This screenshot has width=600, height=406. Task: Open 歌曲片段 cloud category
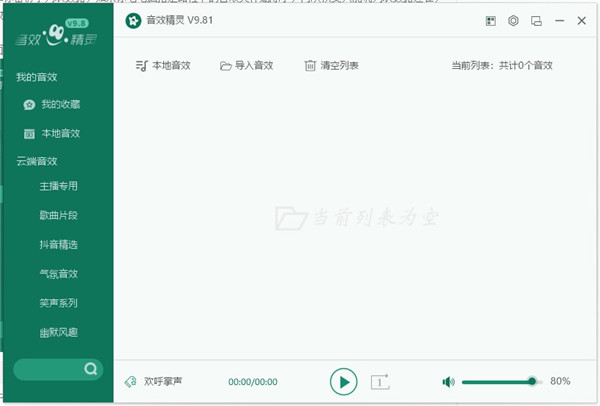[x=58, y=215]
